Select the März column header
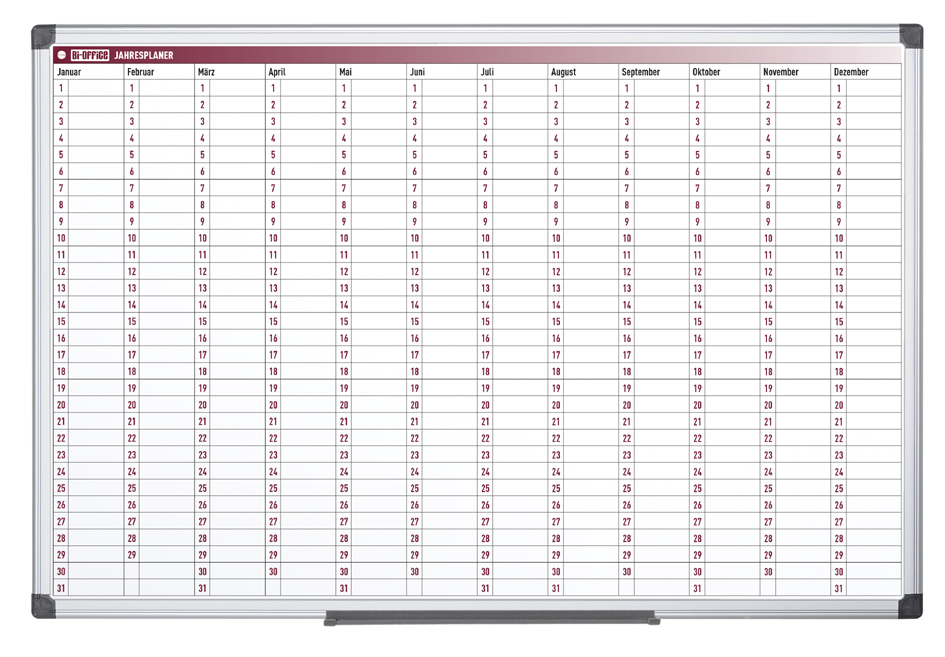The height and width of the screenshot is (657, 945). pos(206,72)
